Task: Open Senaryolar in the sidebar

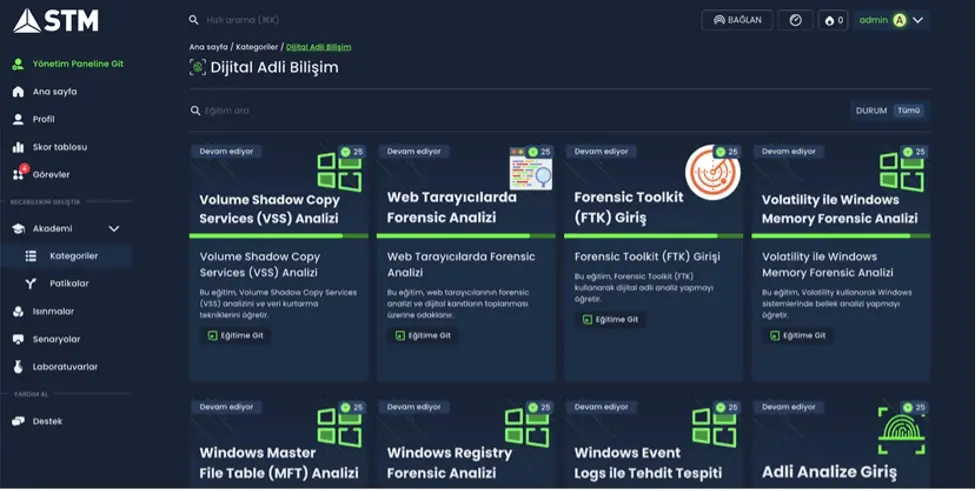Action: (x=56, y=339)
